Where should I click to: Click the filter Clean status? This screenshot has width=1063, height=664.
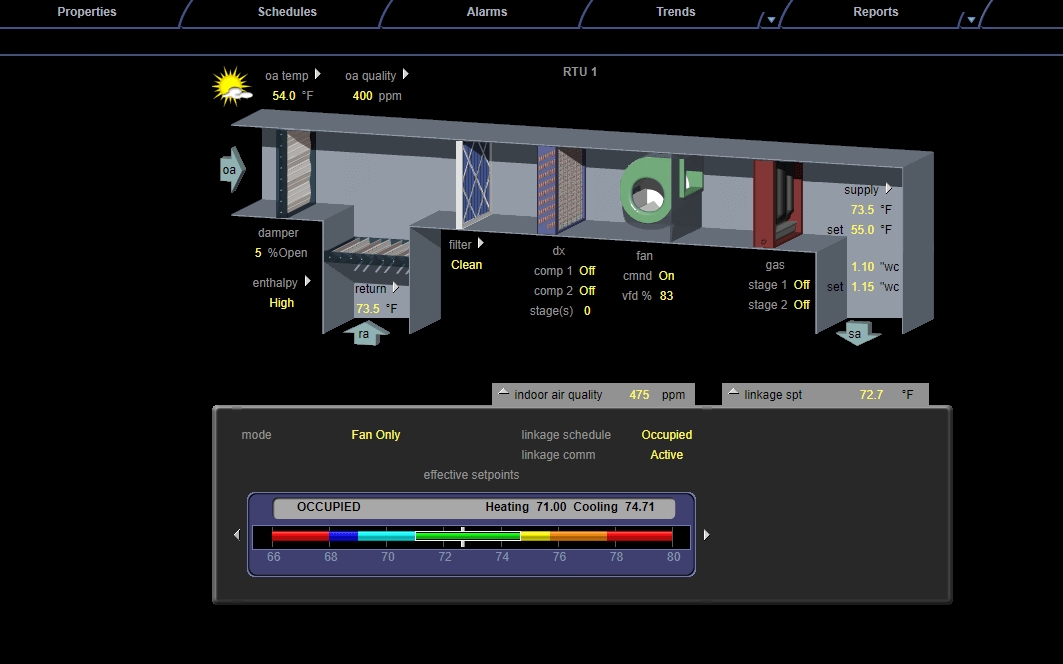tap(466, 265)
